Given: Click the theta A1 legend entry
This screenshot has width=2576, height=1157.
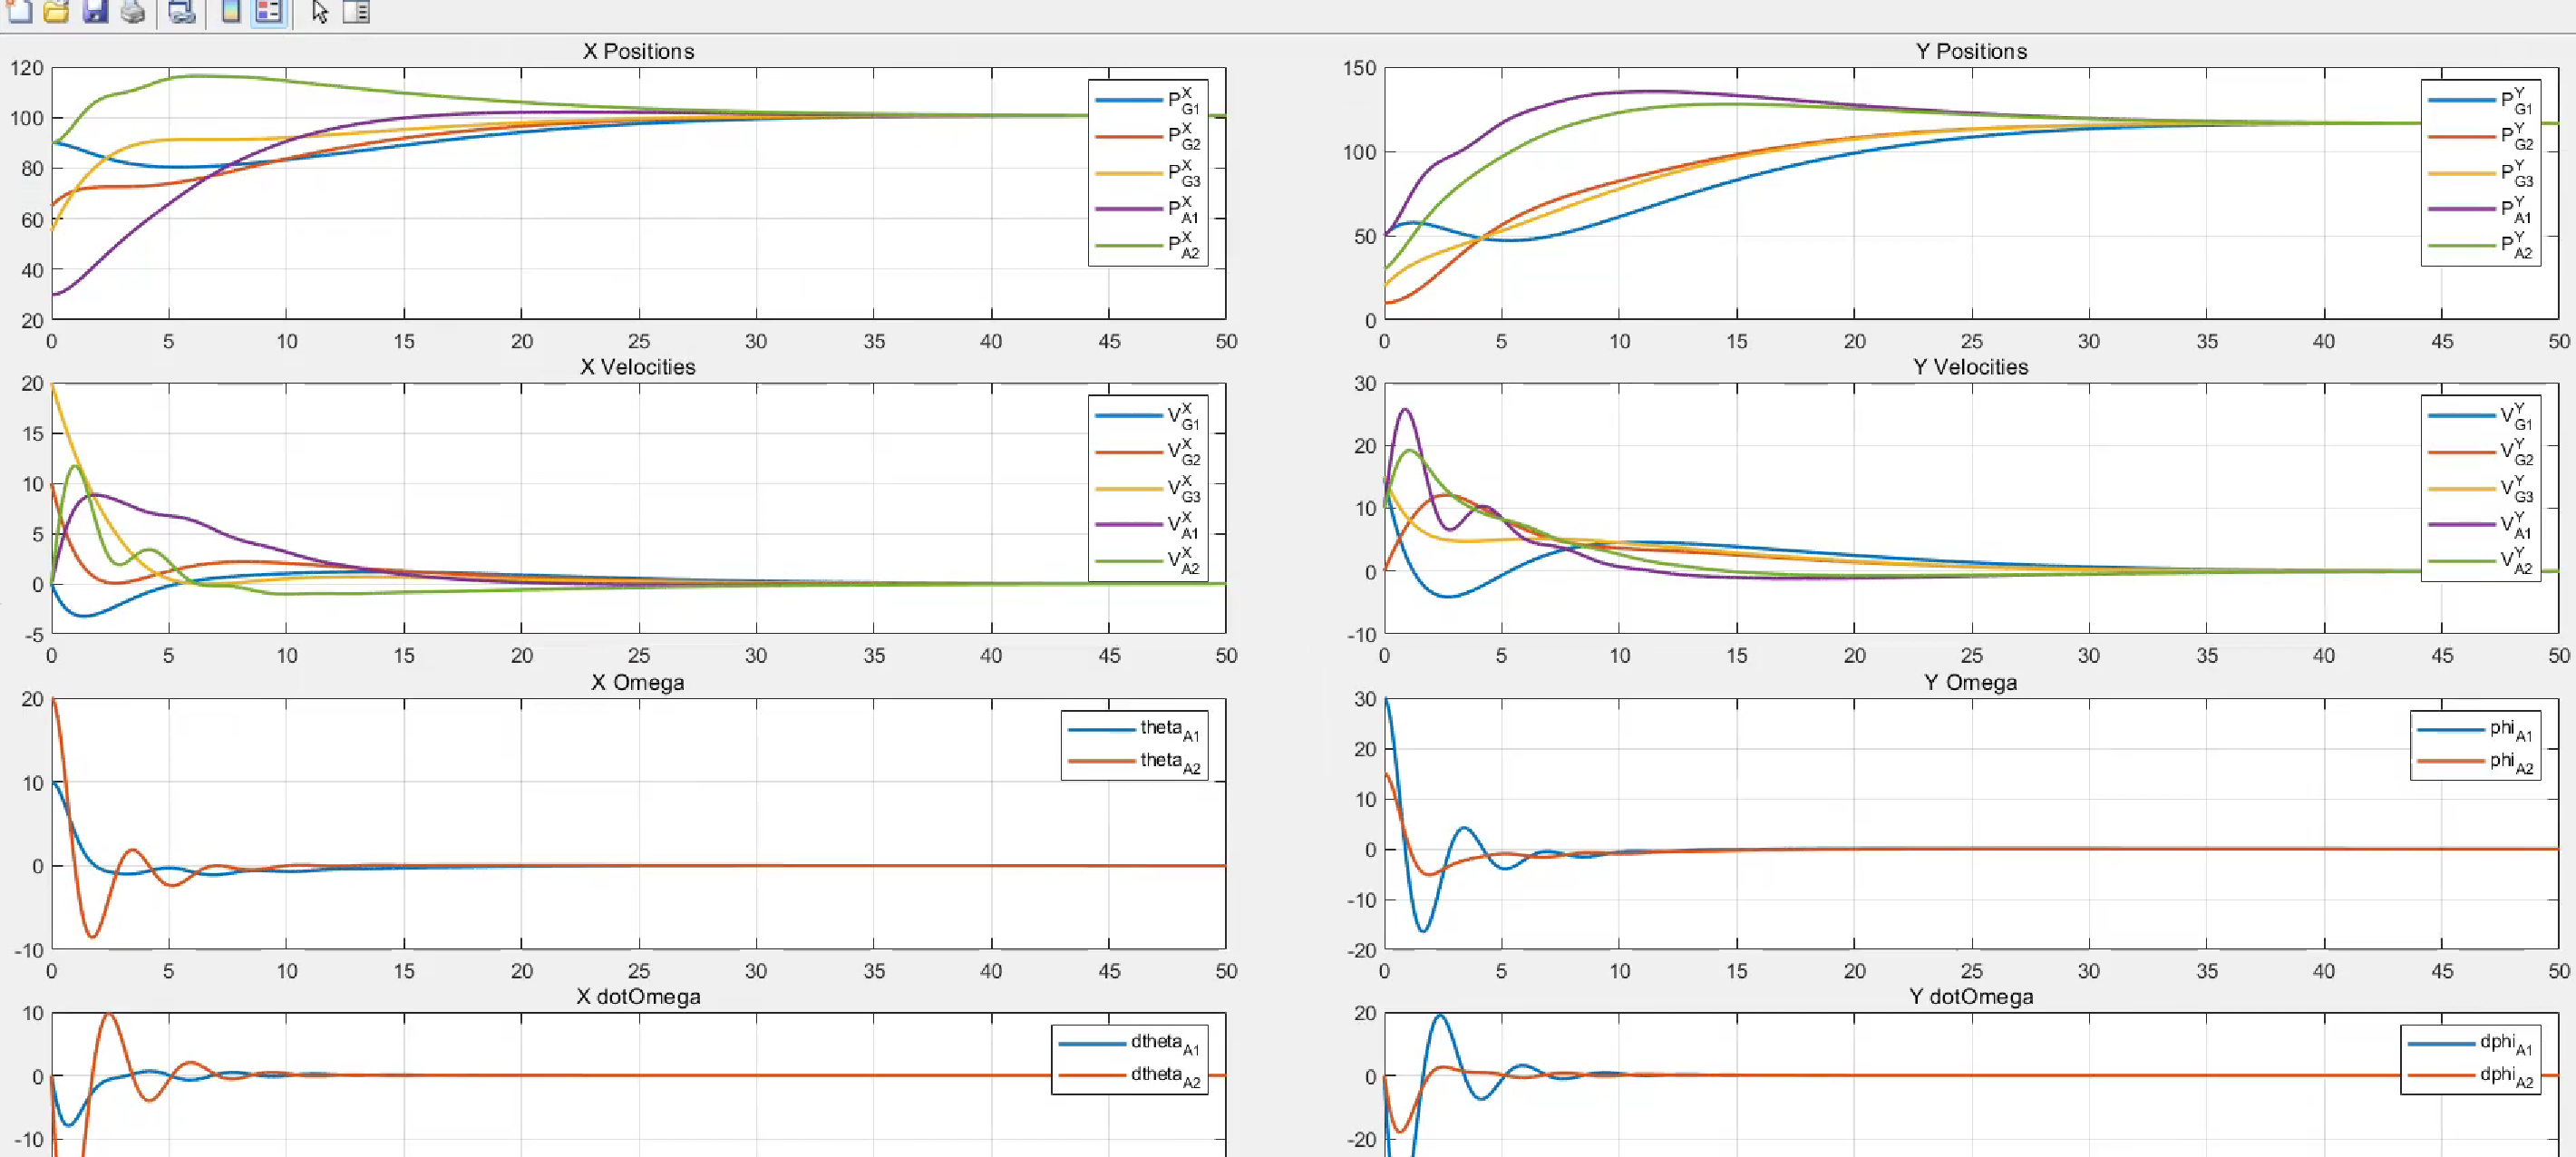Looking at the screenshot, I should 1168,729.
